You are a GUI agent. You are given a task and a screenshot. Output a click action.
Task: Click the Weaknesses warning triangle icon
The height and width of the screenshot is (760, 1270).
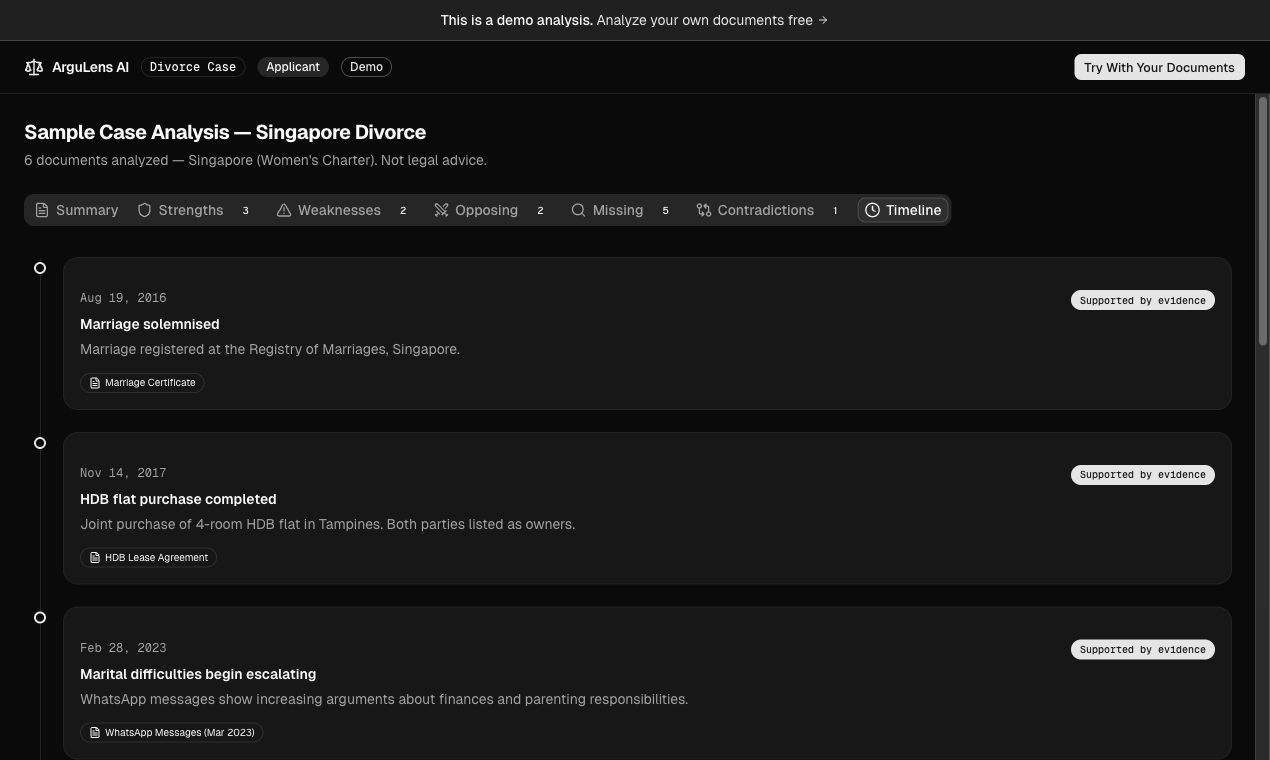tap(284, 210)
